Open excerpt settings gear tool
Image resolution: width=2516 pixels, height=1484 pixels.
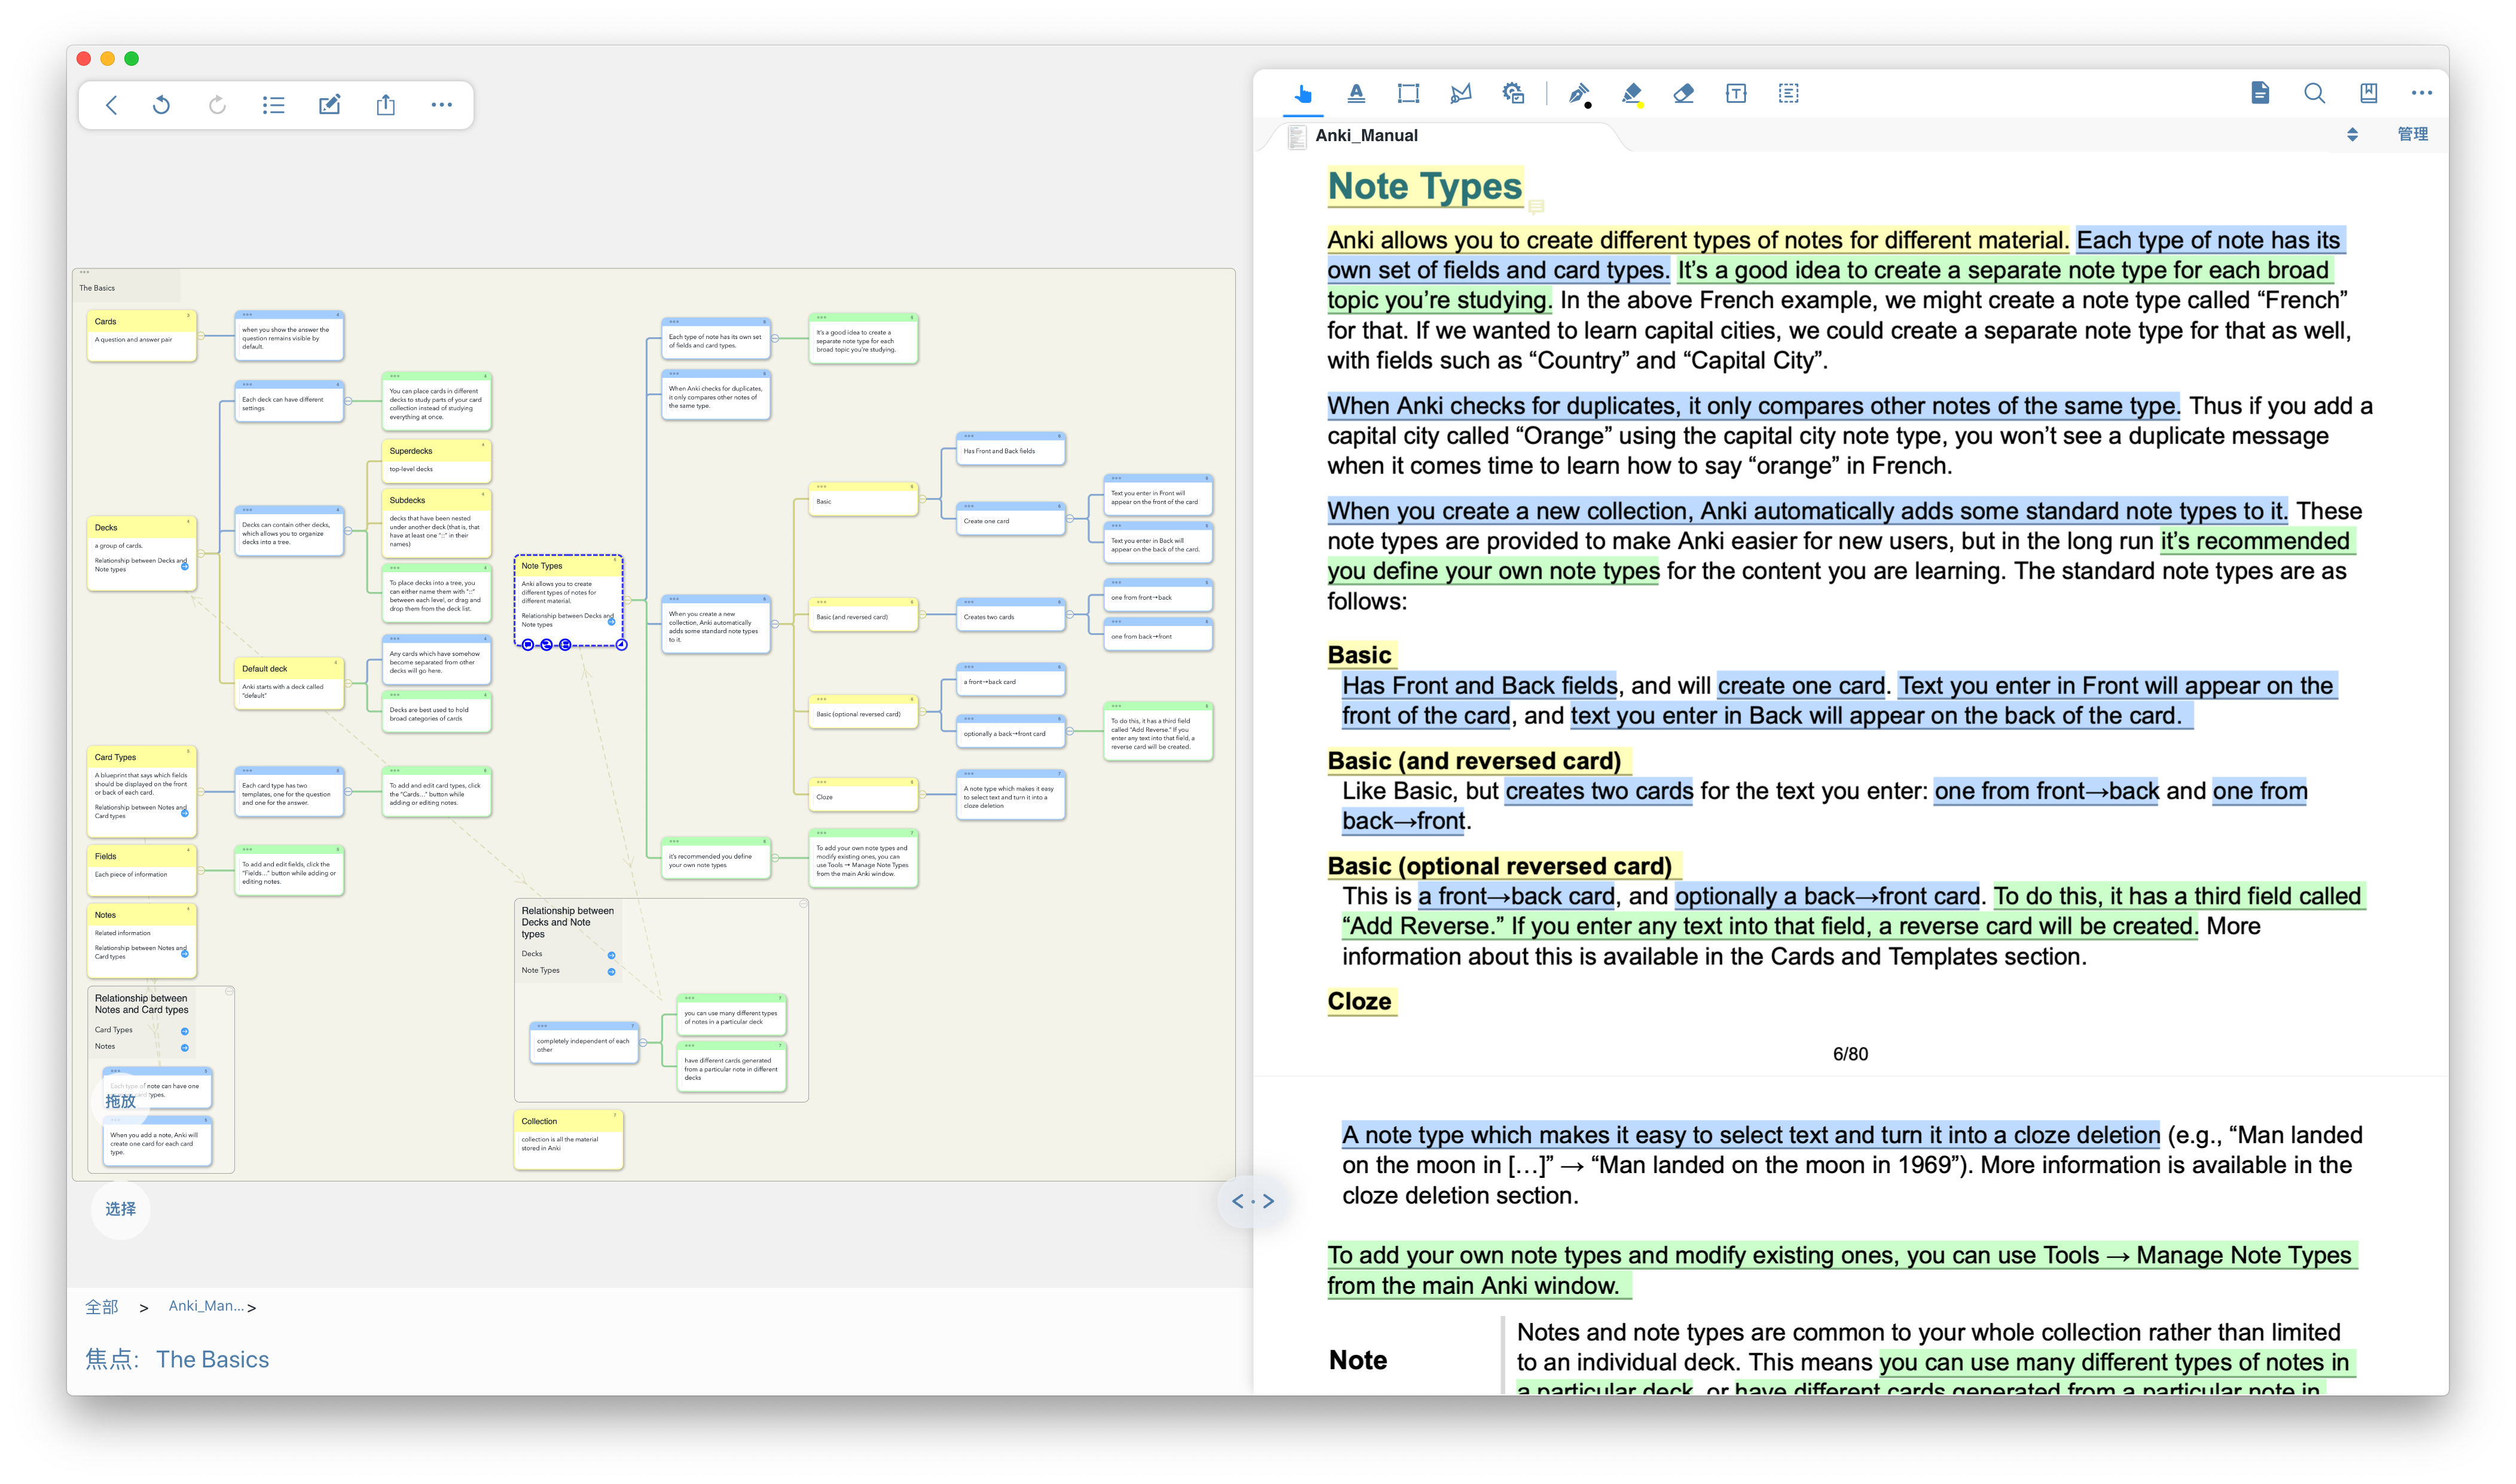click(1513, 93)
